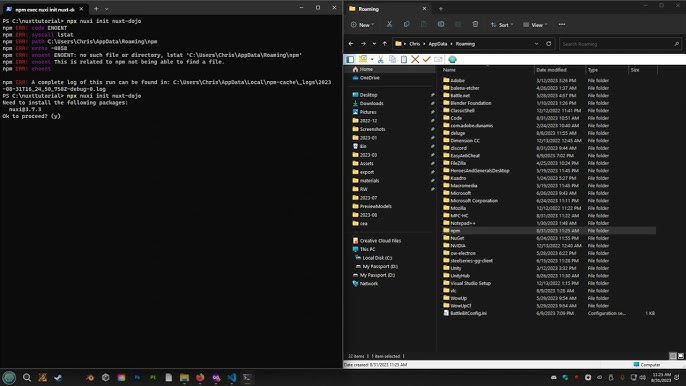Open Visual Studio Code from taskbar

[x=231, y=377]
